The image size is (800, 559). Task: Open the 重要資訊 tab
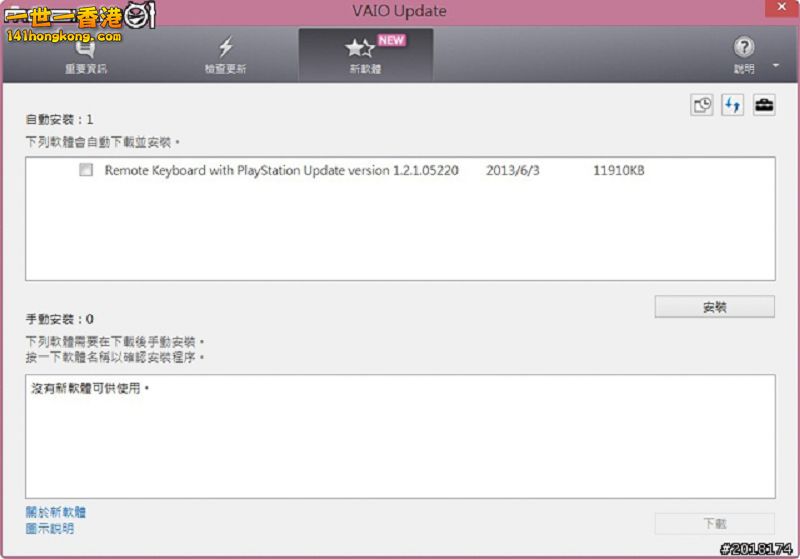click(86, 56)
